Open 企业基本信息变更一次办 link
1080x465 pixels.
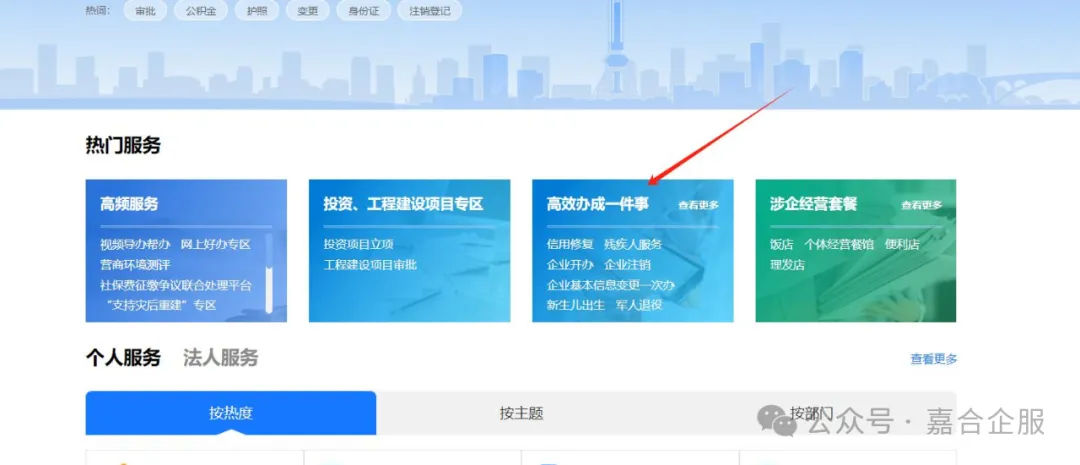pyautogui.click(x=611, y=285)
